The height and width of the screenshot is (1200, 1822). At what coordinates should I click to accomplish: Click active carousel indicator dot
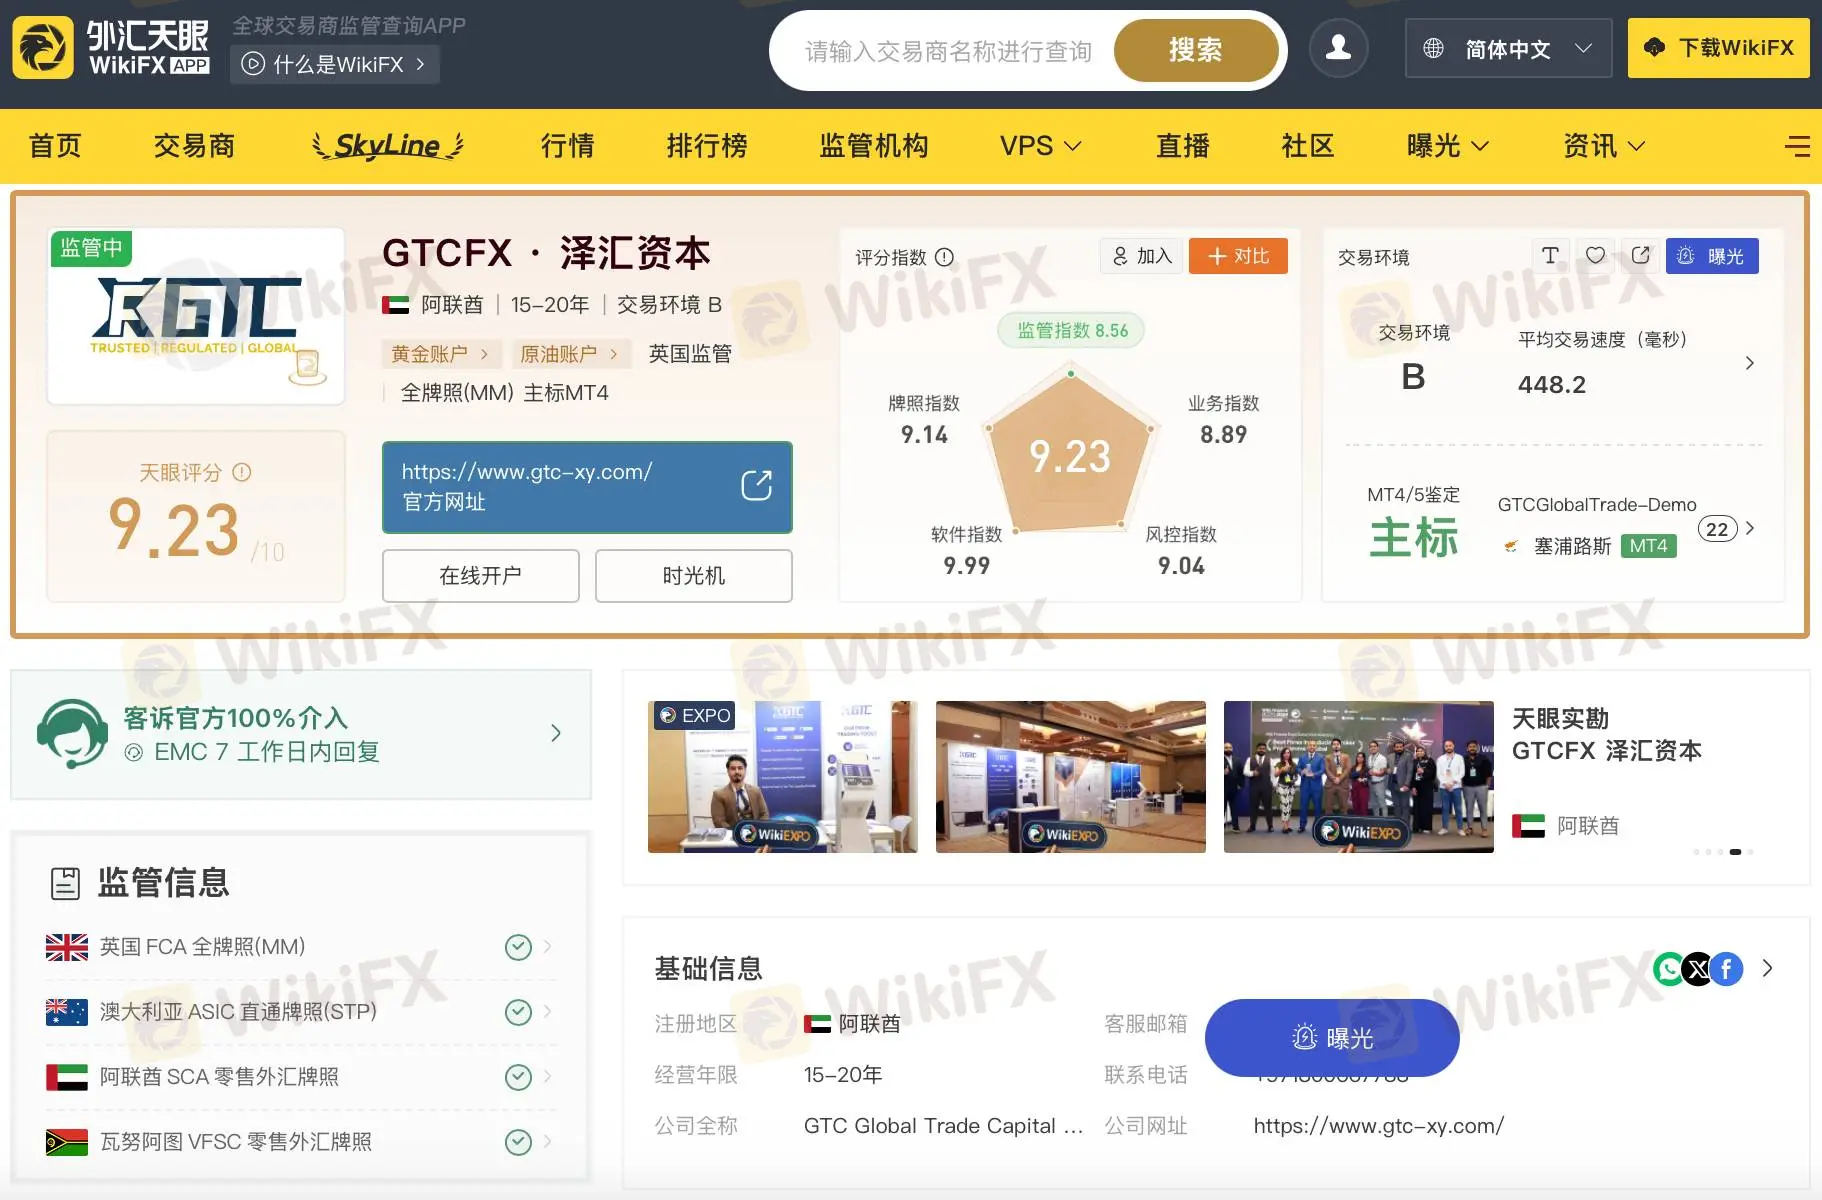(1735, 852)
